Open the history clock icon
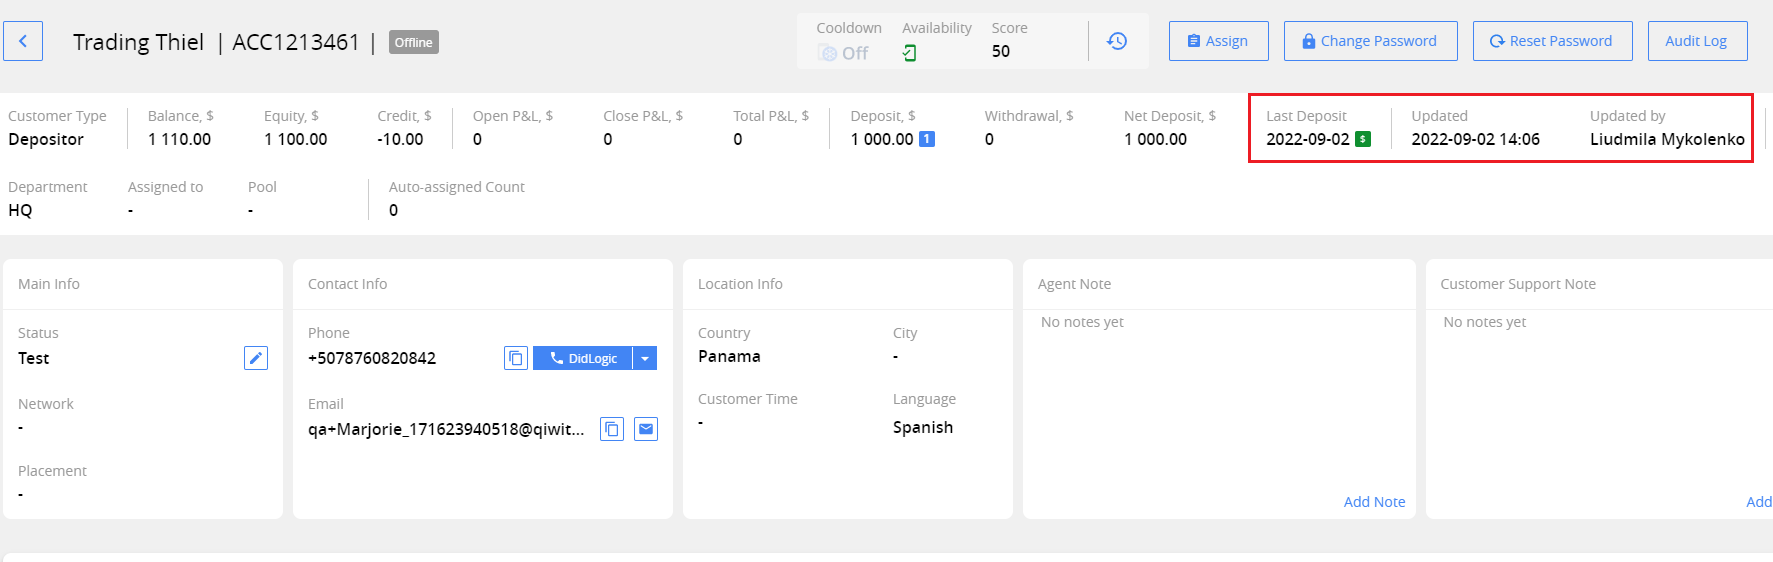The width and height of the screenshot is (1773, 562). point(1117,41)
